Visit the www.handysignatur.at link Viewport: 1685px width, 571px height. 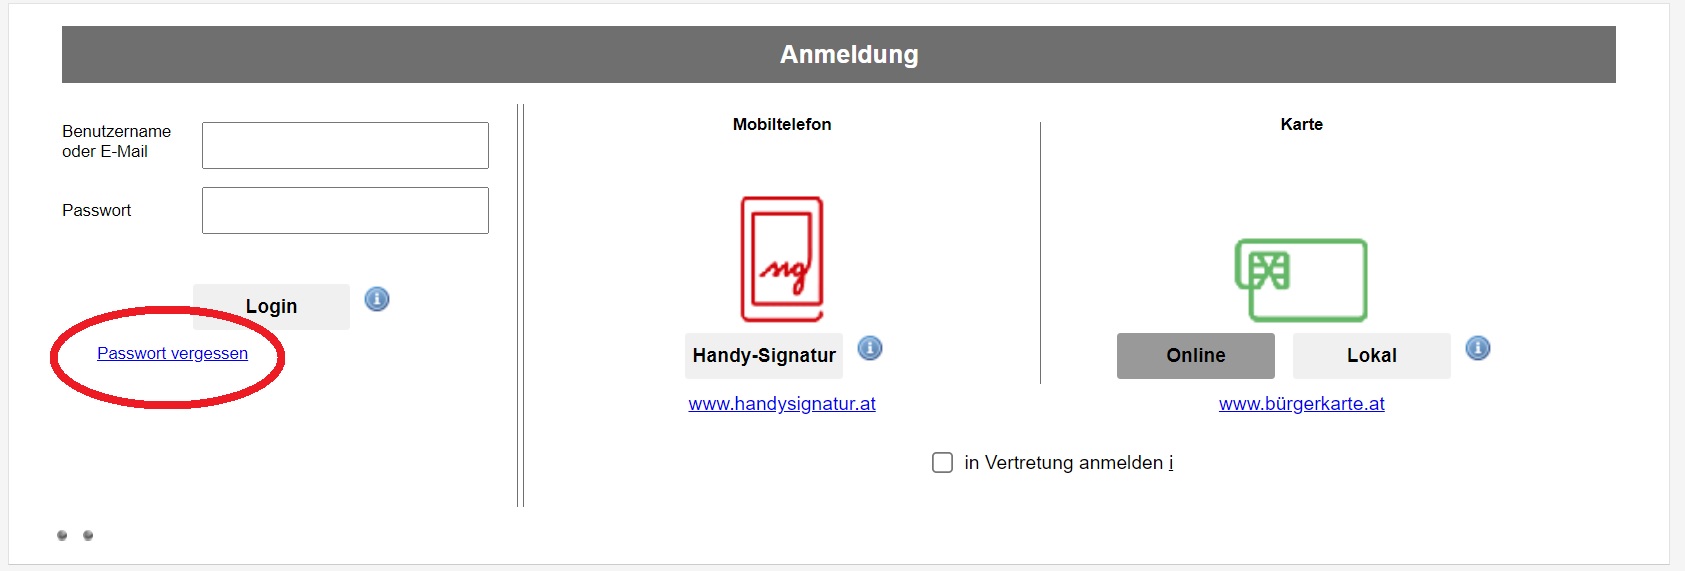point(782,404)
